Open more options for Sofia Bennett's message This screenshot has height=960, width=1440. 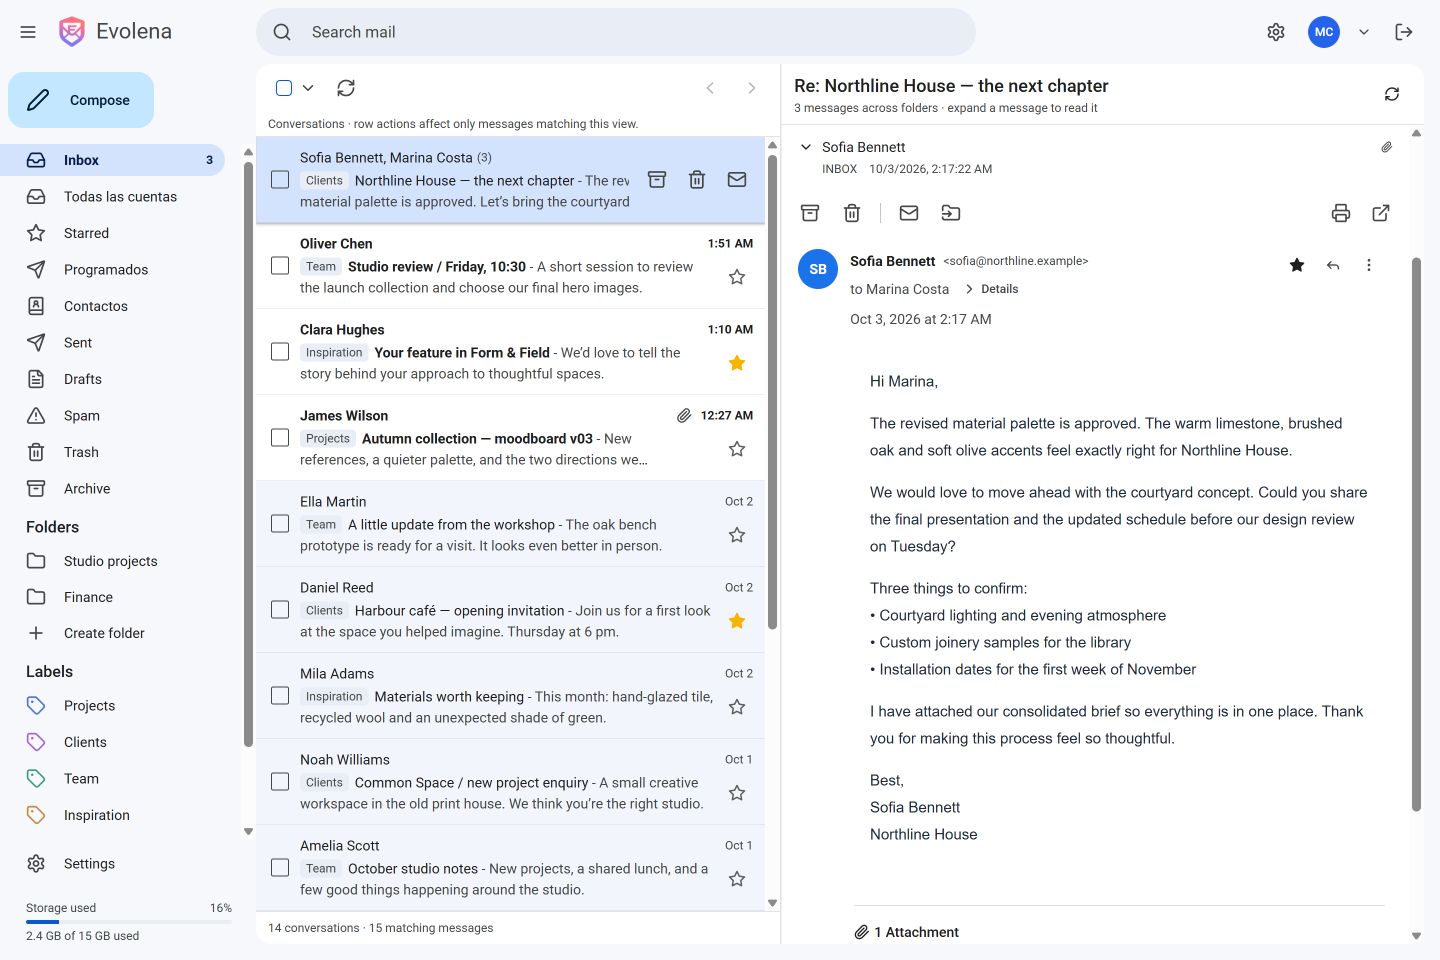click(x=1369, y=265)
